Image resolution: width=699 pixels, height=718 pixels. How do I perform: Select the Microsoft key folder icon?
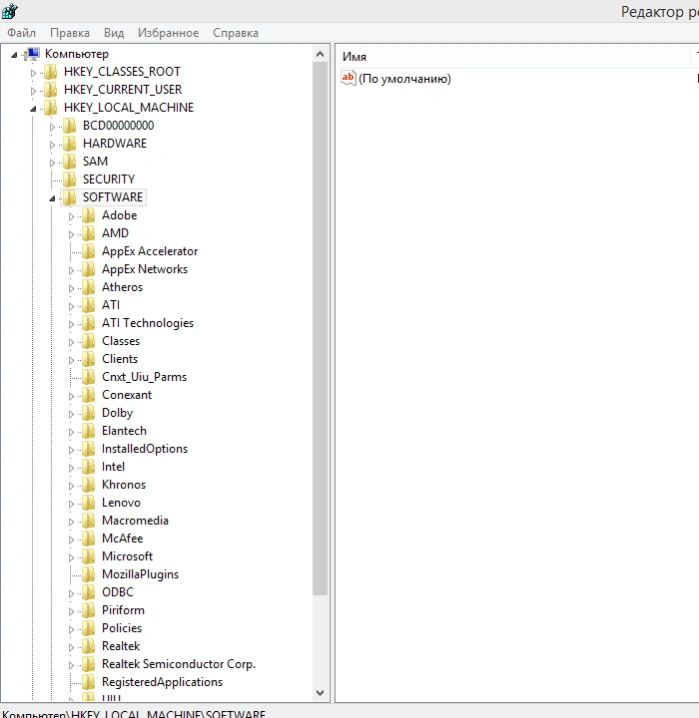[x=88, y=556]
